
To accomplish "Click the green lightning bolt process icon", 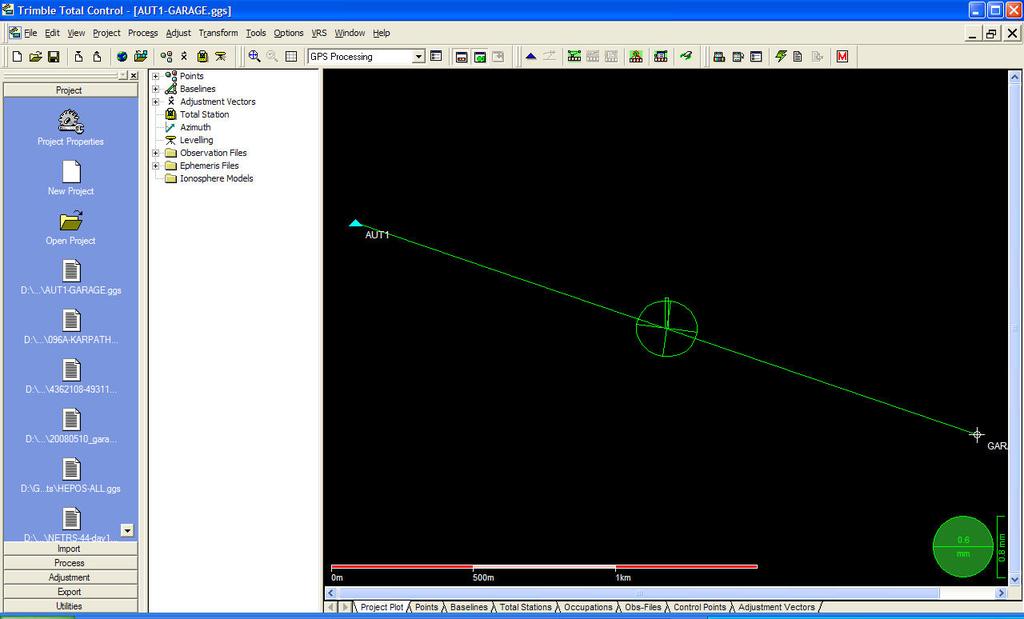I will [780, 57].
